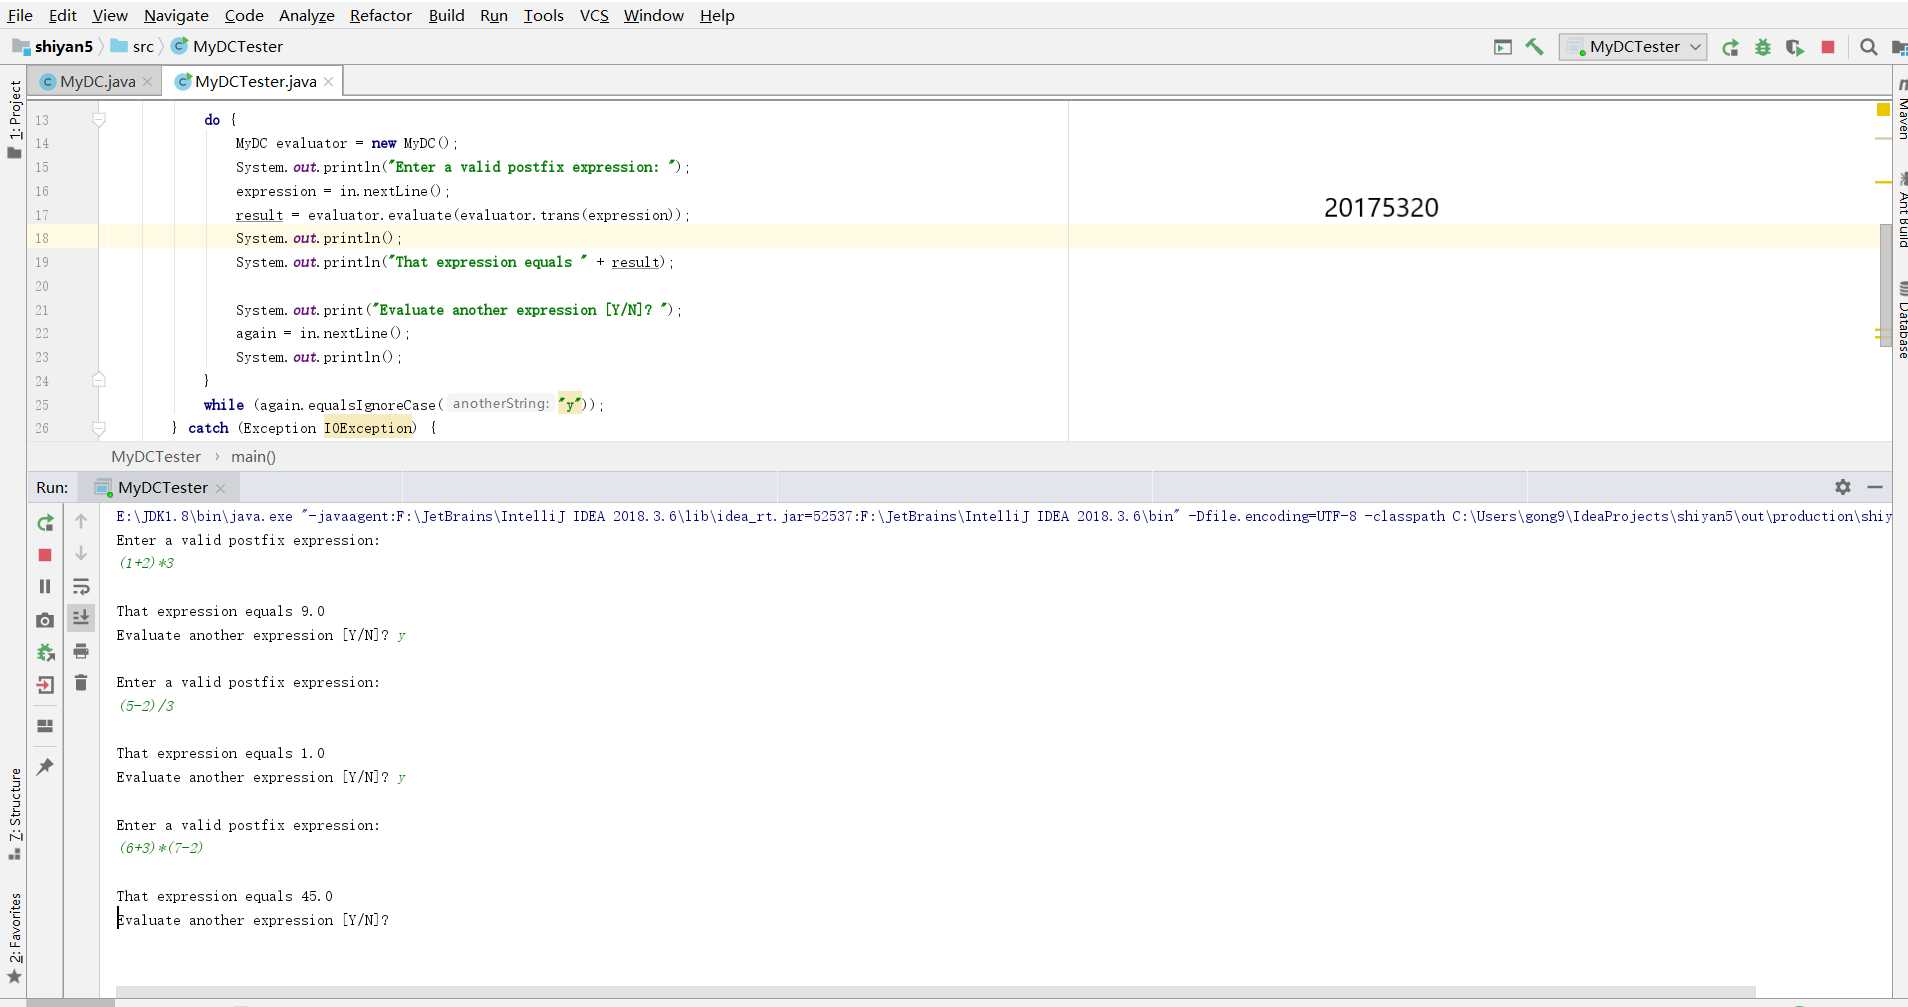Viewport: 1908px width, 1007px height.
Task: Pause output in the Run panel
Action: [45, 587]
